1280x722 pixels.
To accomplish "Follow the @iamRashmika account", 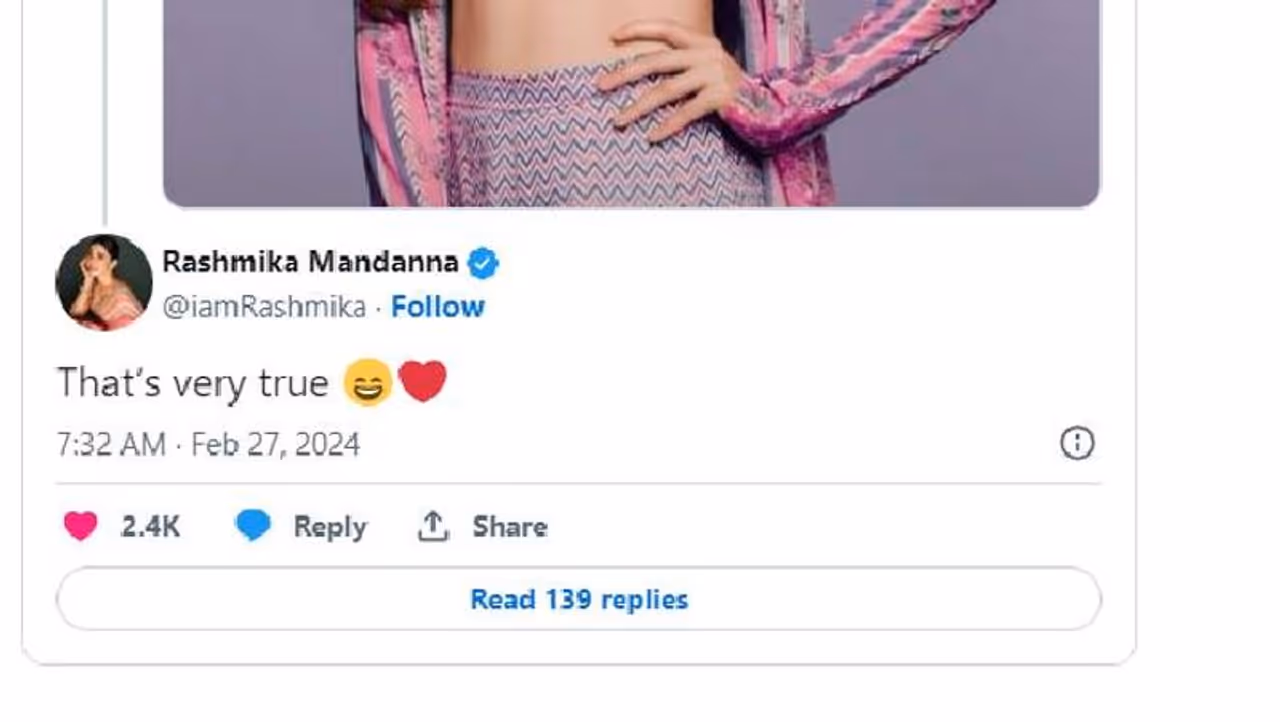I will tap(437, 307).
